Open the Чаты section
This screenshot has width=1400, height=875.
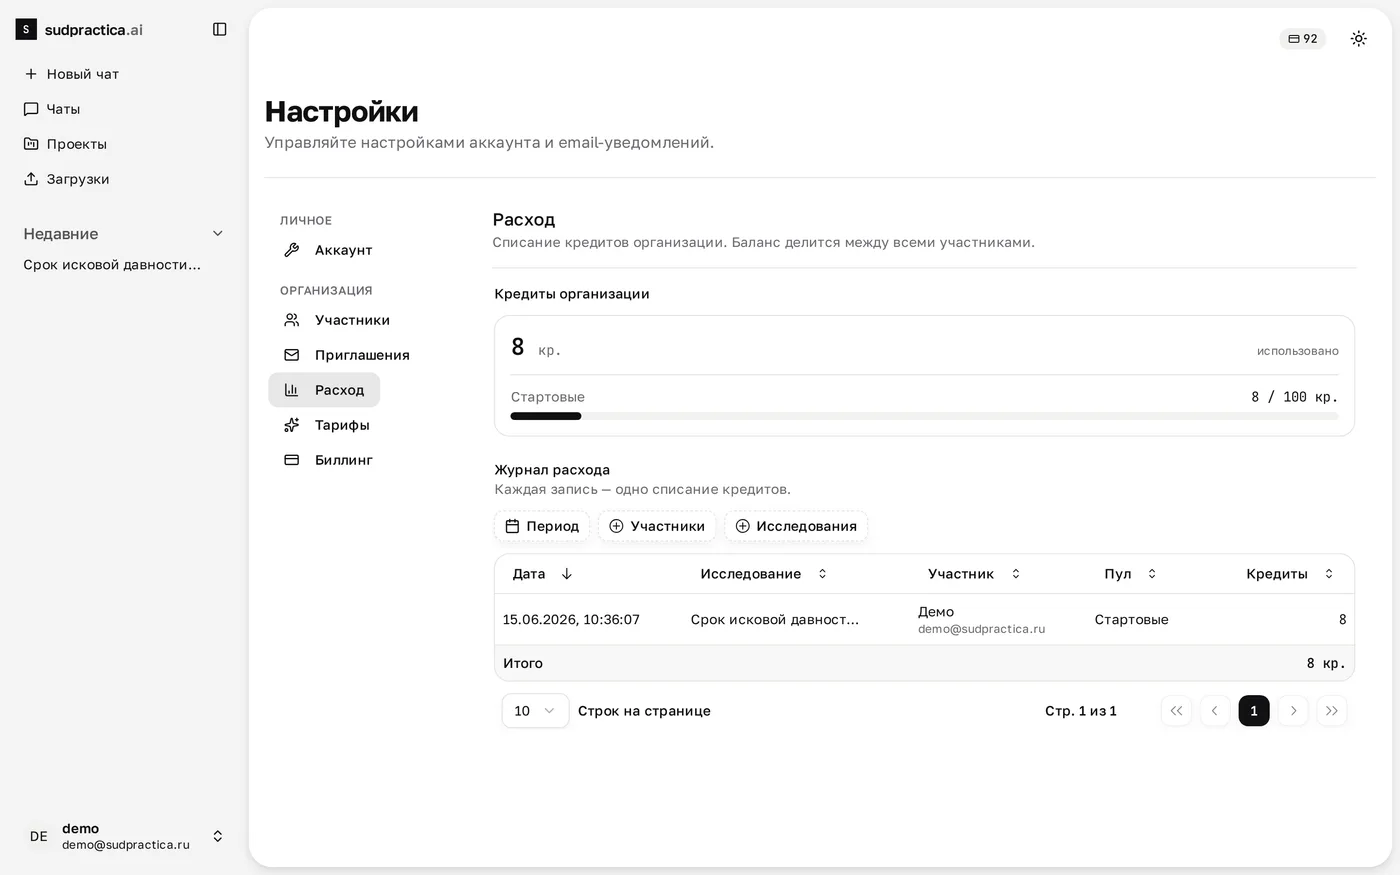[x=52, y=109]
